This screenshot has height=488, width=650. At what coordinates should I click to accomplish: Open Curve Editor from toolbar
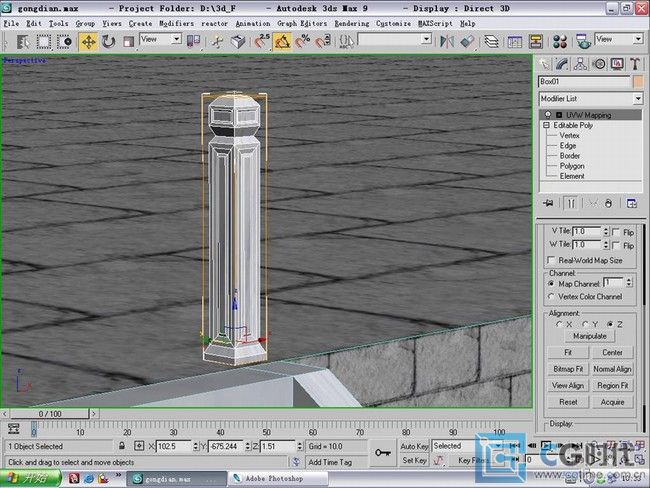click(x=514, y=41)
